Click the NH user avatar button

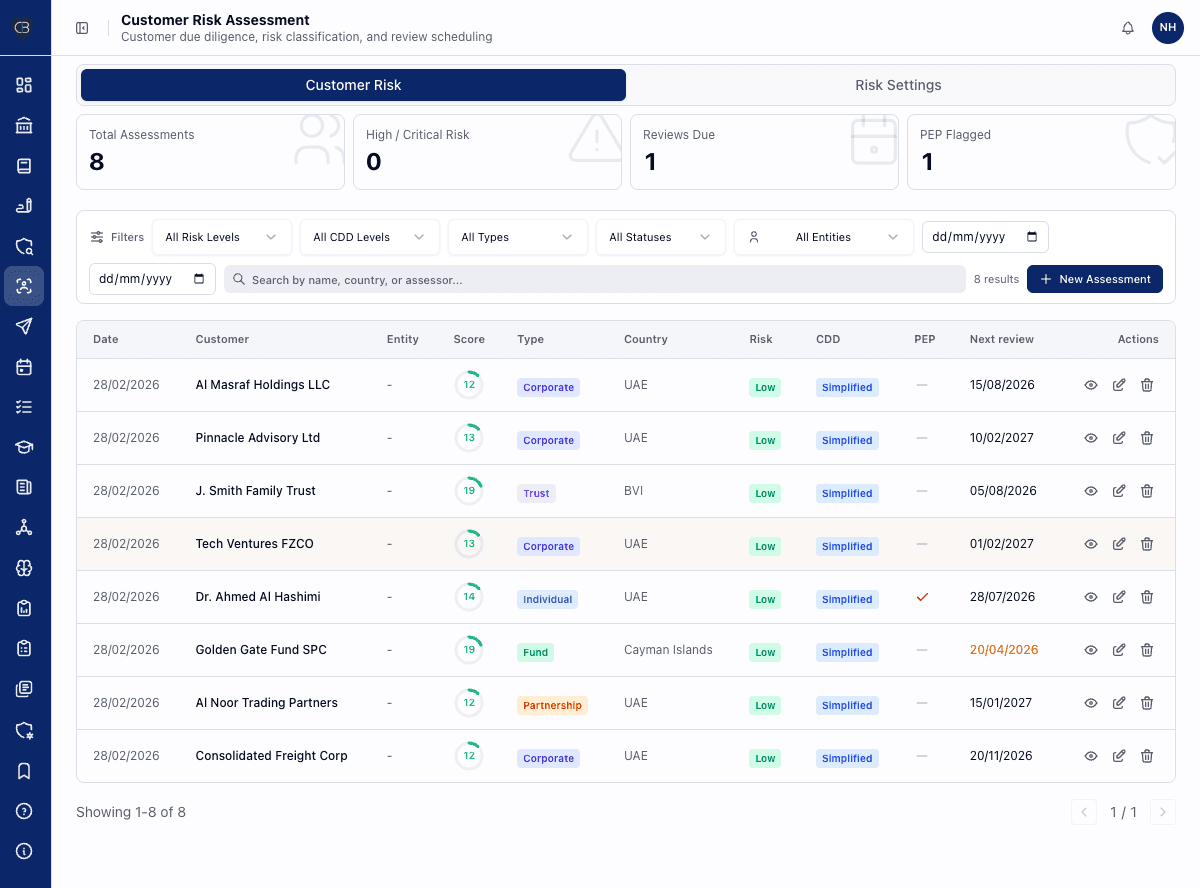click(x=1167, y=28)
